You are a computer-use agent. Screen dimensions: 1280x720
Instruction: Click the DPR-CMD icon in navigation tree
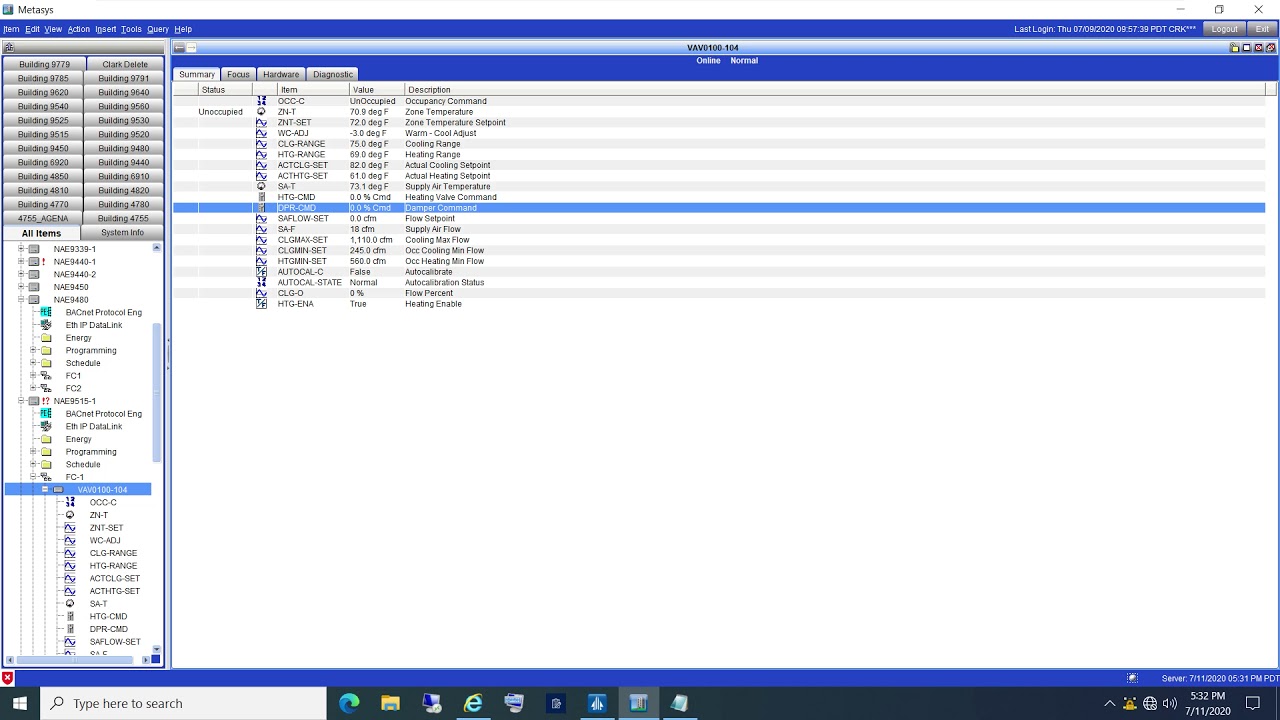pyautogui.click(x=70, y=629)
